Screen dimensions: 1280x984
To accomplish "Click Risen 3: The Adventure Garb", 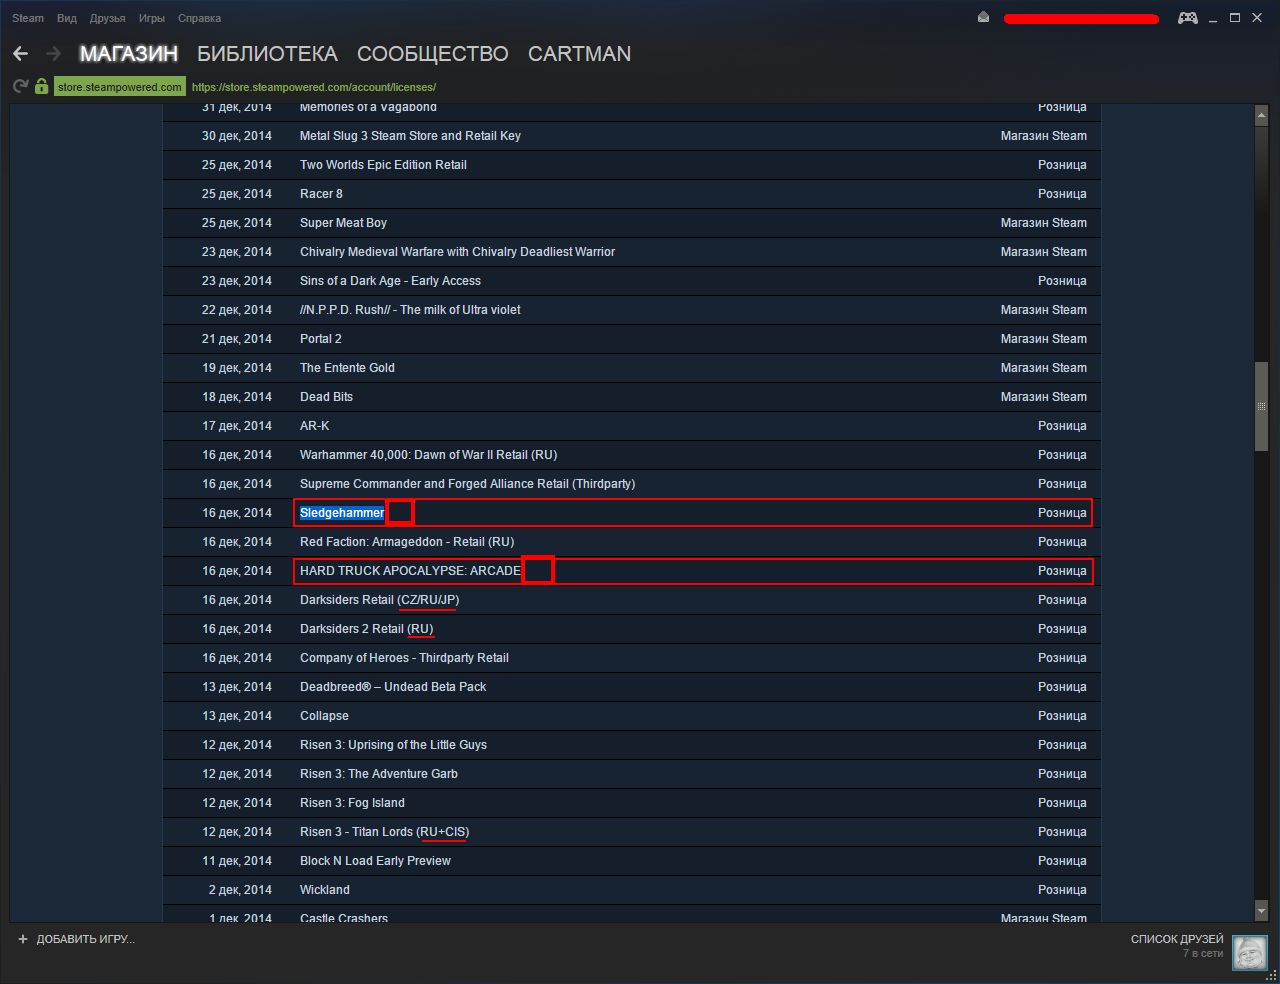I will tap(379, 774).
